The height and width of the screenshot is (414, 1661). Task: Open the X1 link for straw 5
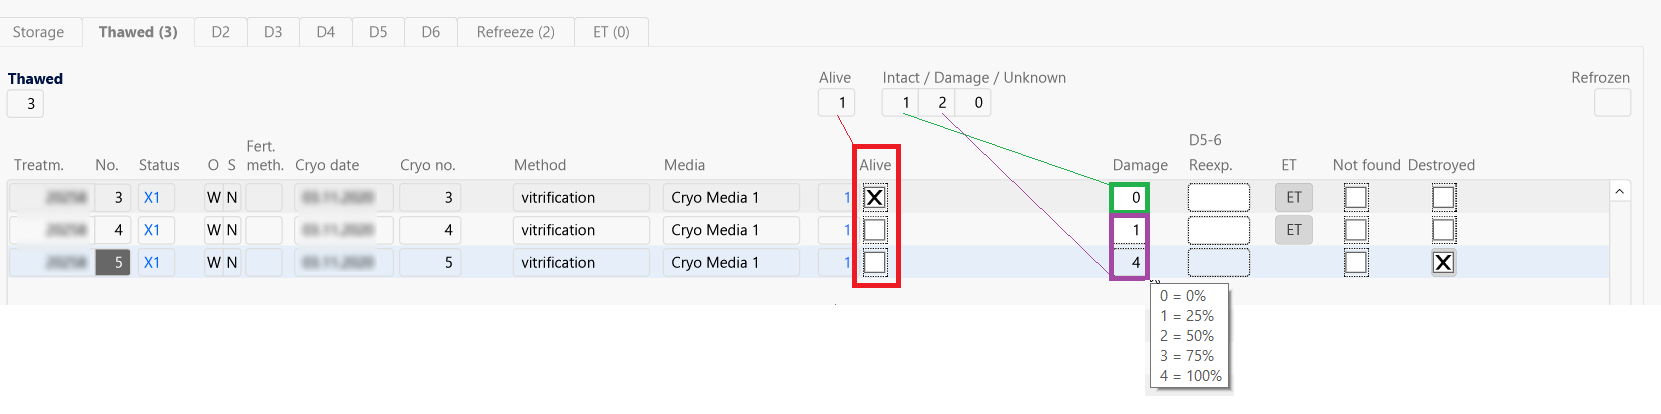pyautogui.click(x=152, y=262)
